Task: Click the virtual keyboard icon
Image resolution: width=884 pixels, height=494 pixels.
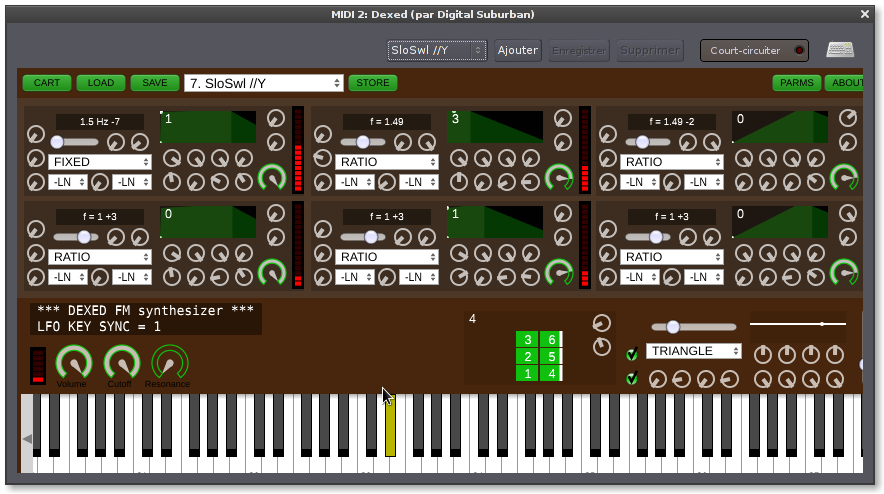Action: (x=839, y=50)
